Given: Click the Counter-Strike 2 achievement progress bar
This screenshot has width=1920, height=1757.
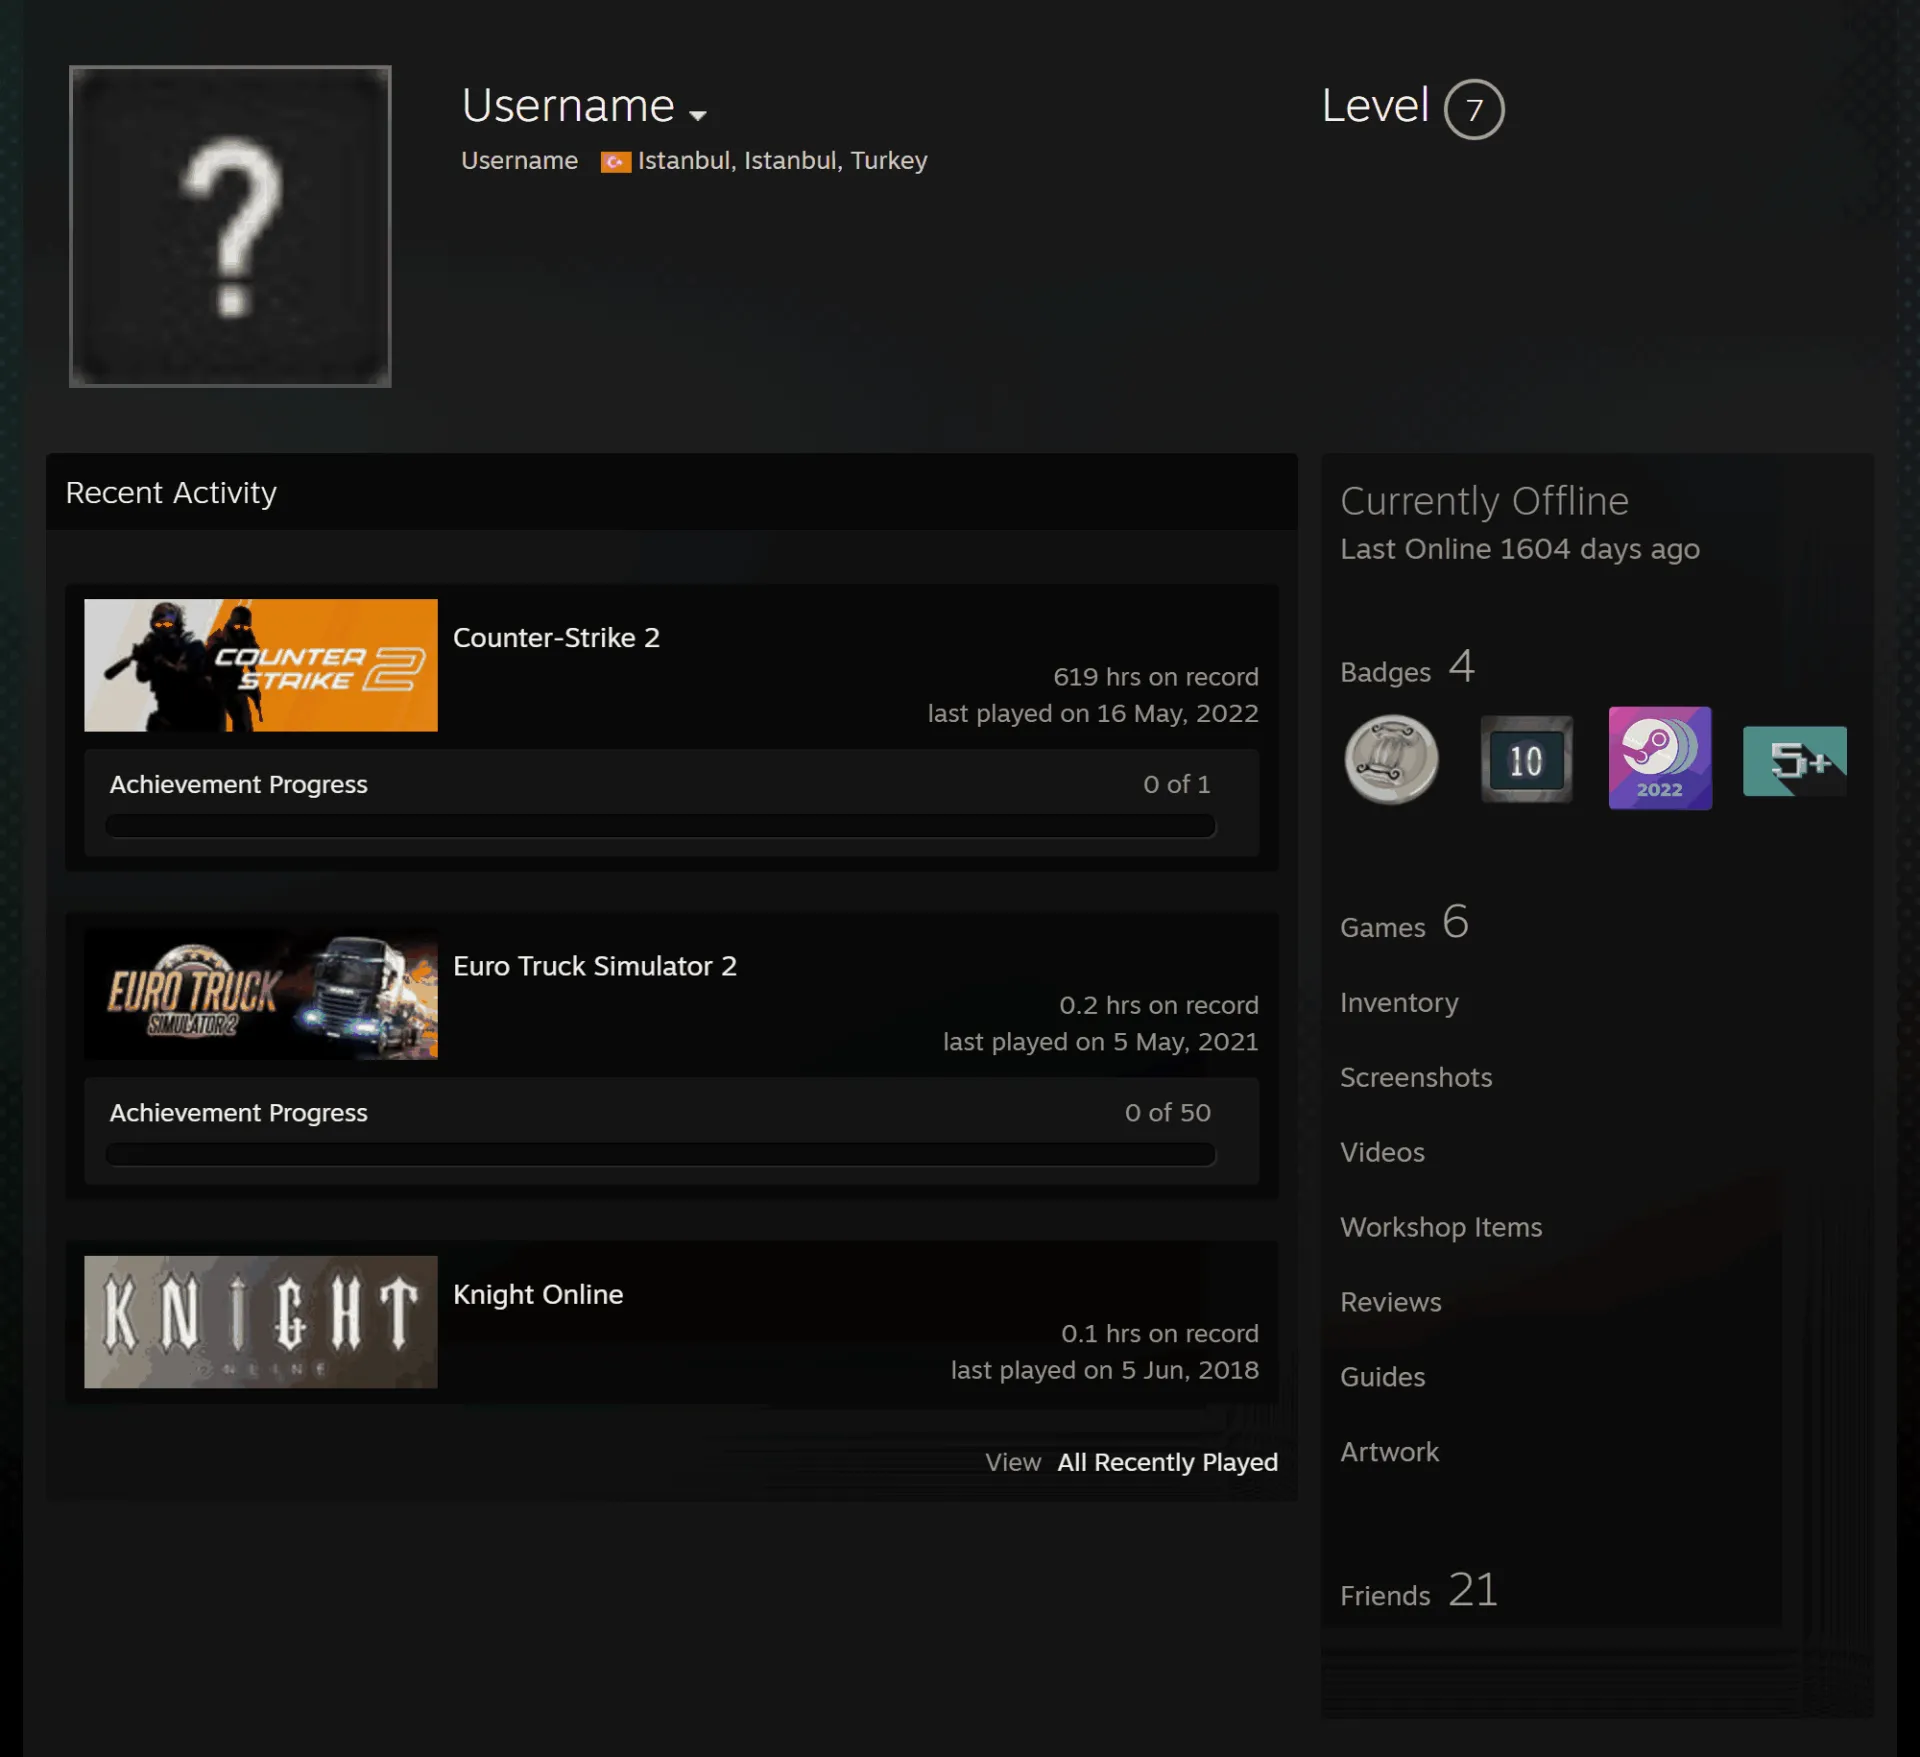Looking at the screenshot, I should click(661, 826).
